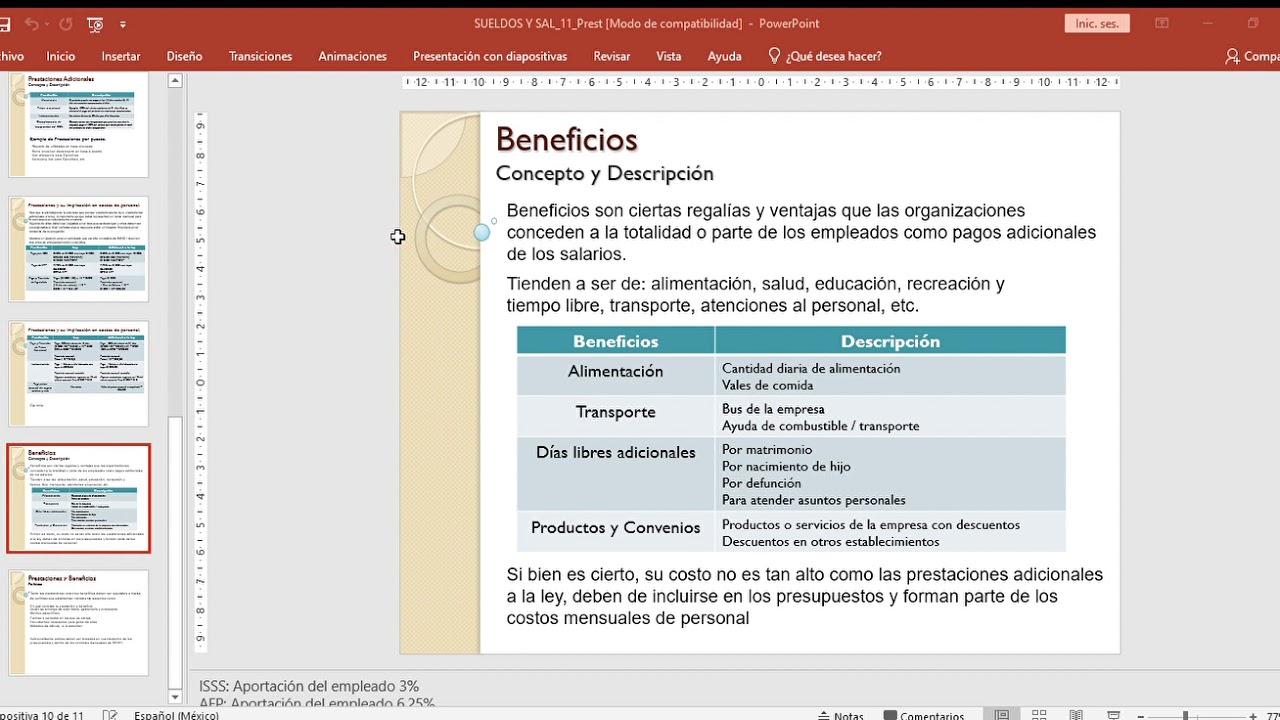Click the Descripción table header
The image size is (1280, 720).
[x=890, y=341]
